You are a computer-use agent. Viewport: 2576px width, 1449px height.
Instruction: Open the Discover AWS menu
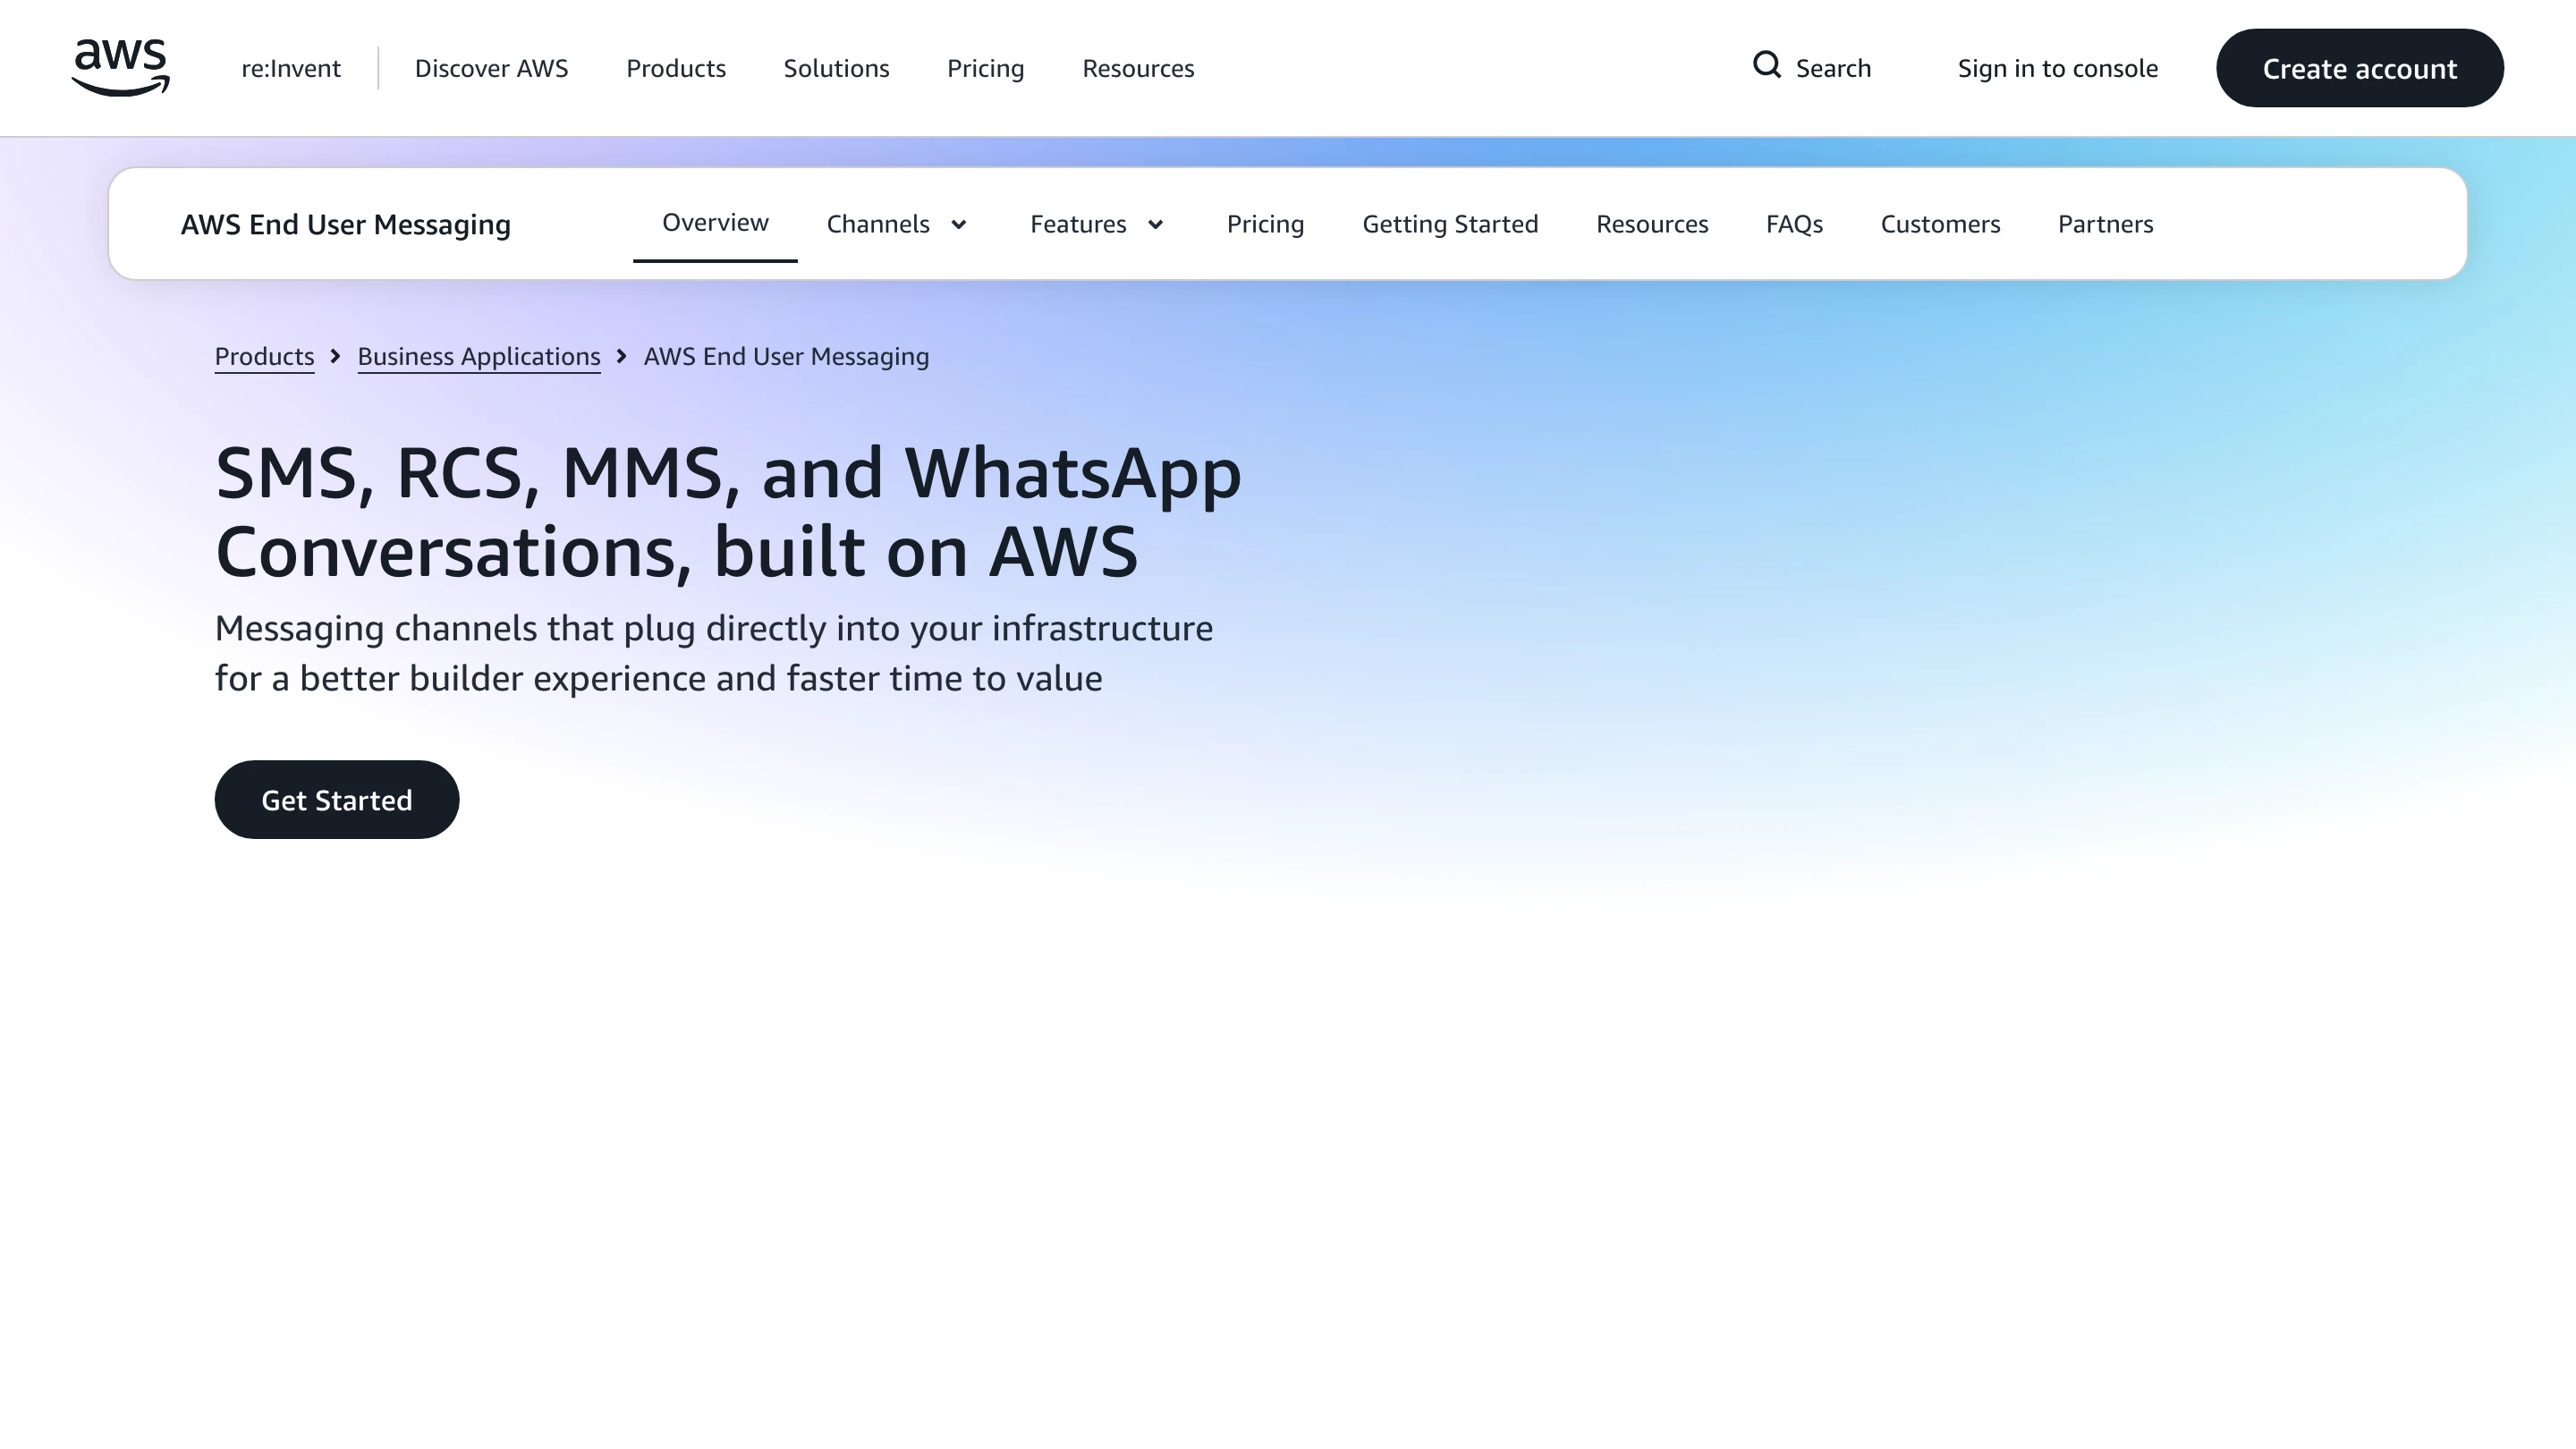[491, 68]
